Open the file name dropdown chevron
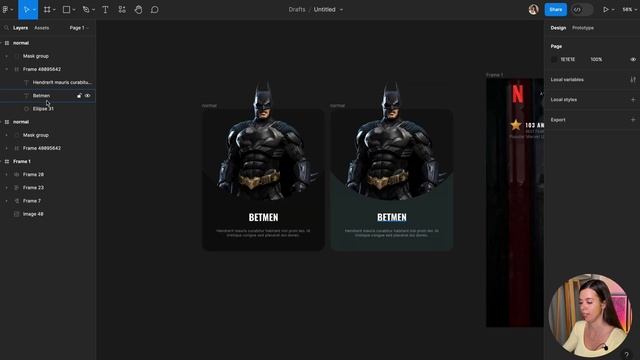 341,10
